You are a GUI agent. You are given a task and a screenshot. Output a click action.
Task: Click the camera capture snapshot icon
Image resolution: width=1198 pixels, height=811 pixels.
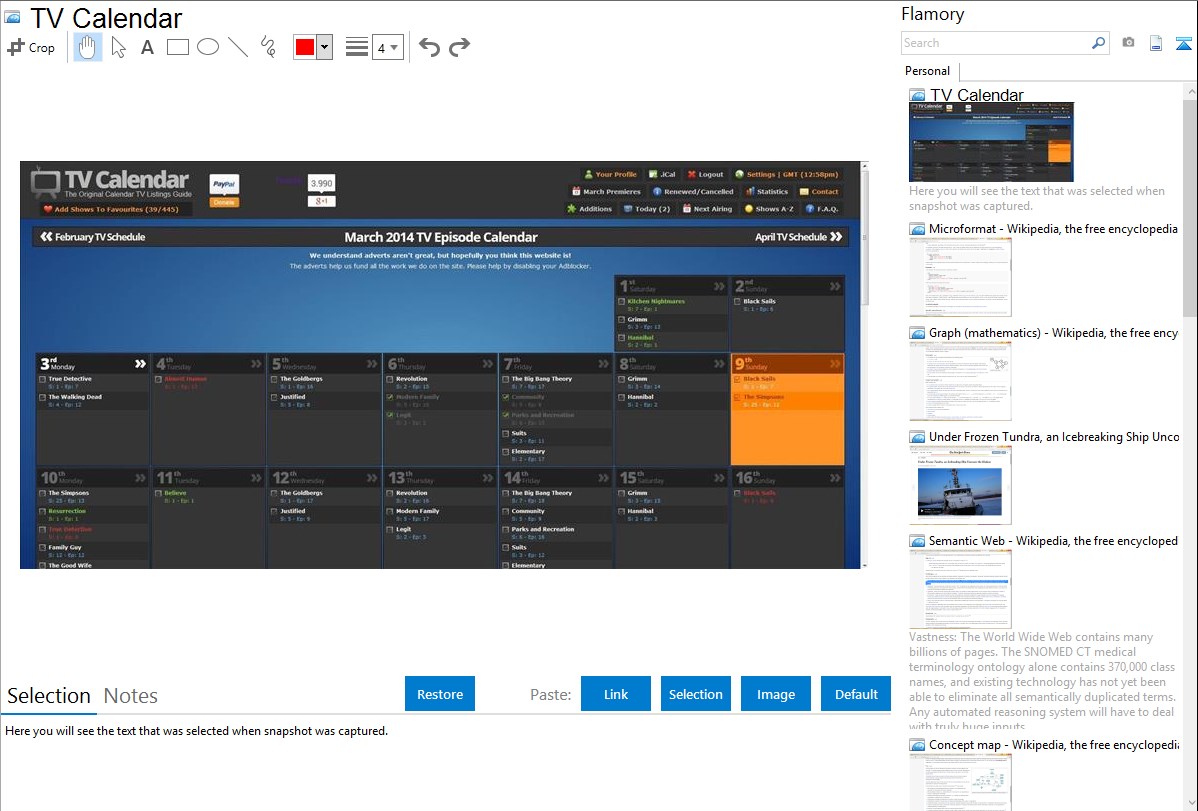pyautogui.click(x=1128, y=43)
